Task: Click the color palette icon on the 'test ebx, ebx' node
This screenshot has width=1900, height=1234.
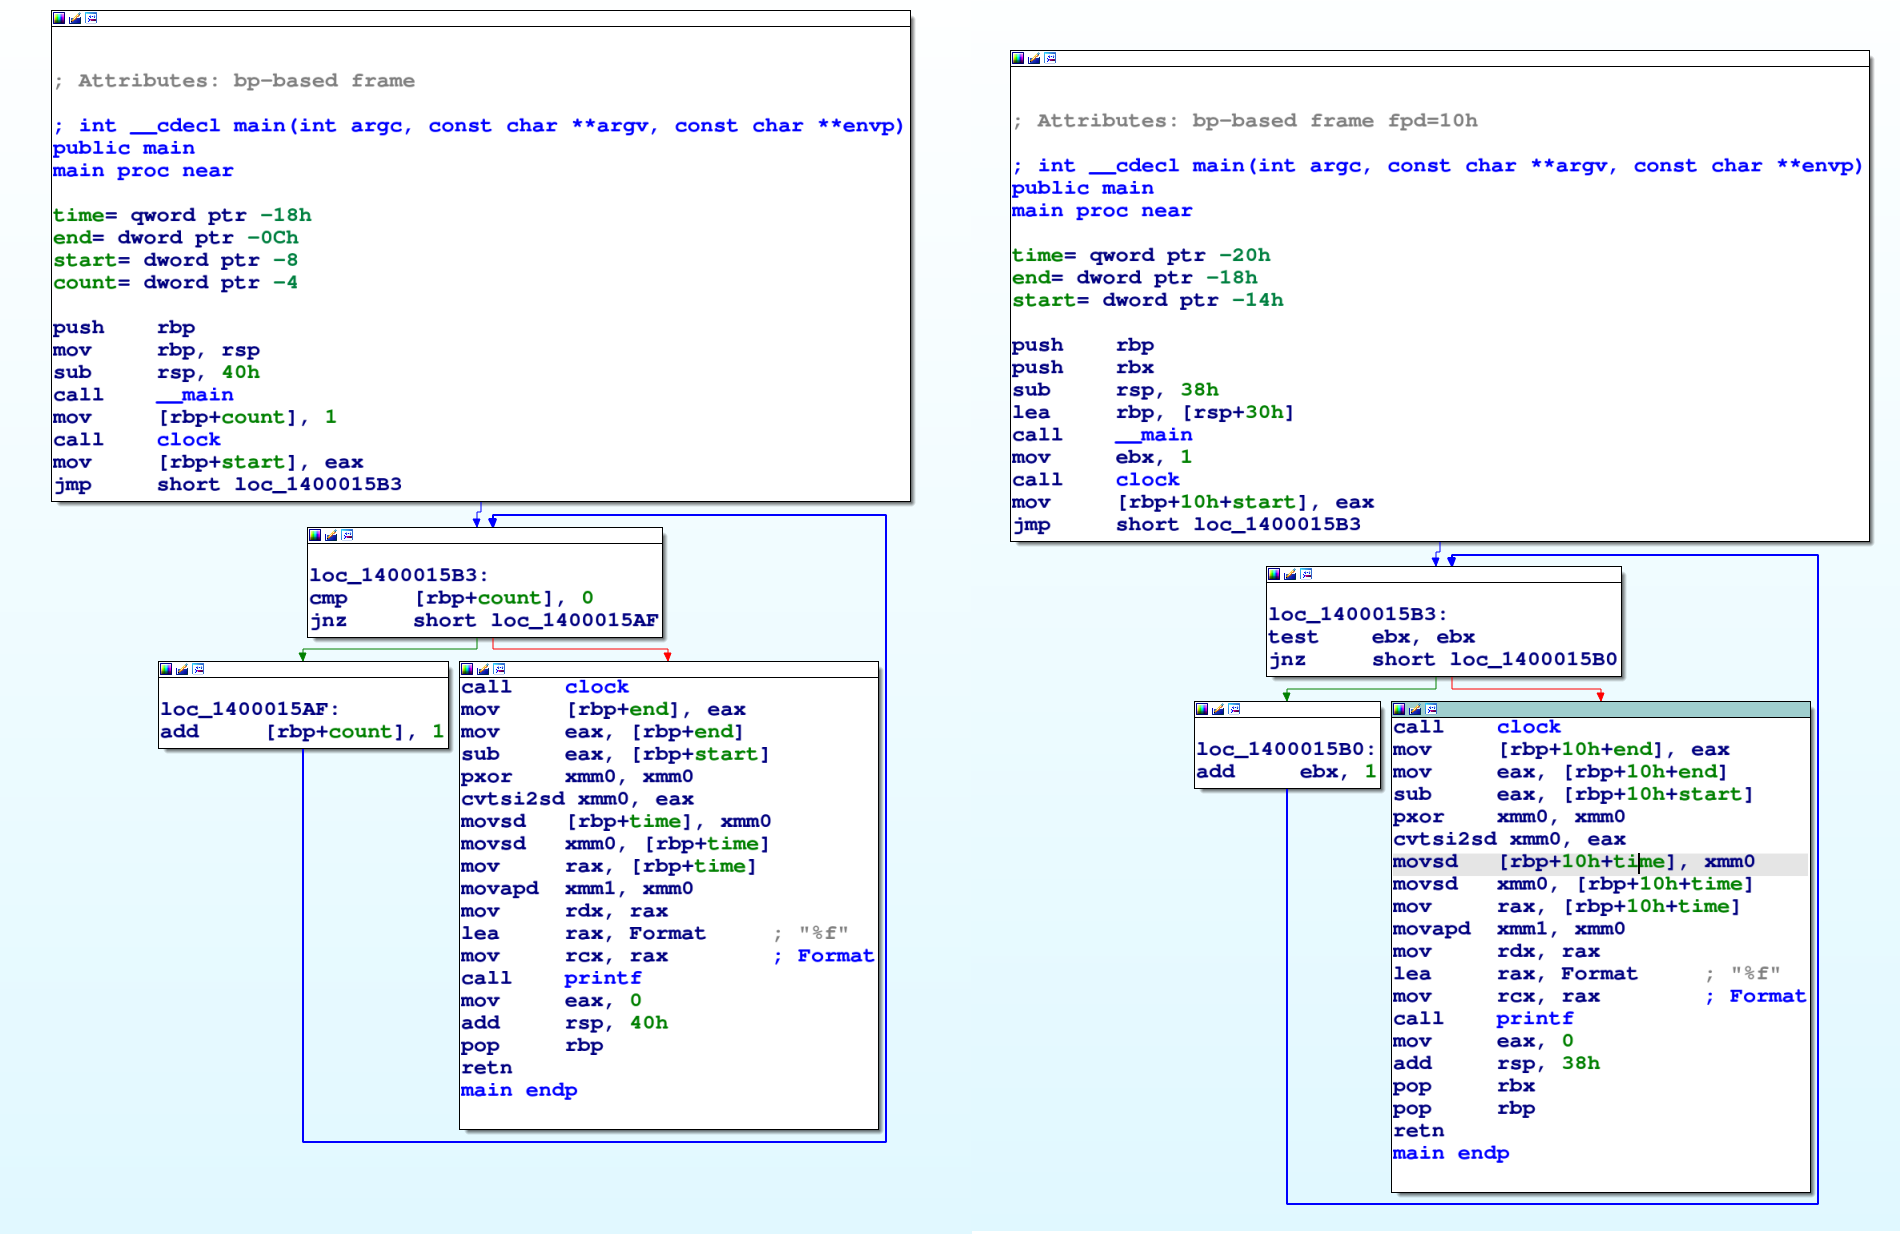Action: pyautogui.click(x=1274, y=574)
